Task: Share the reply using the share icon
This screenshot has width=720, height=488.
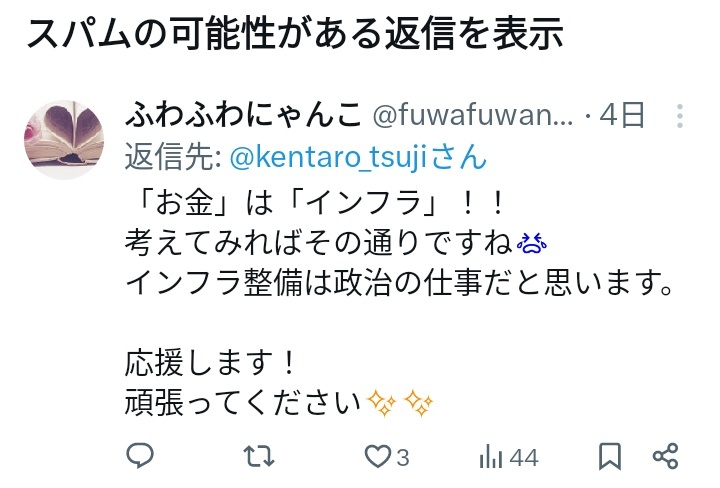Action: pos(665,456)
